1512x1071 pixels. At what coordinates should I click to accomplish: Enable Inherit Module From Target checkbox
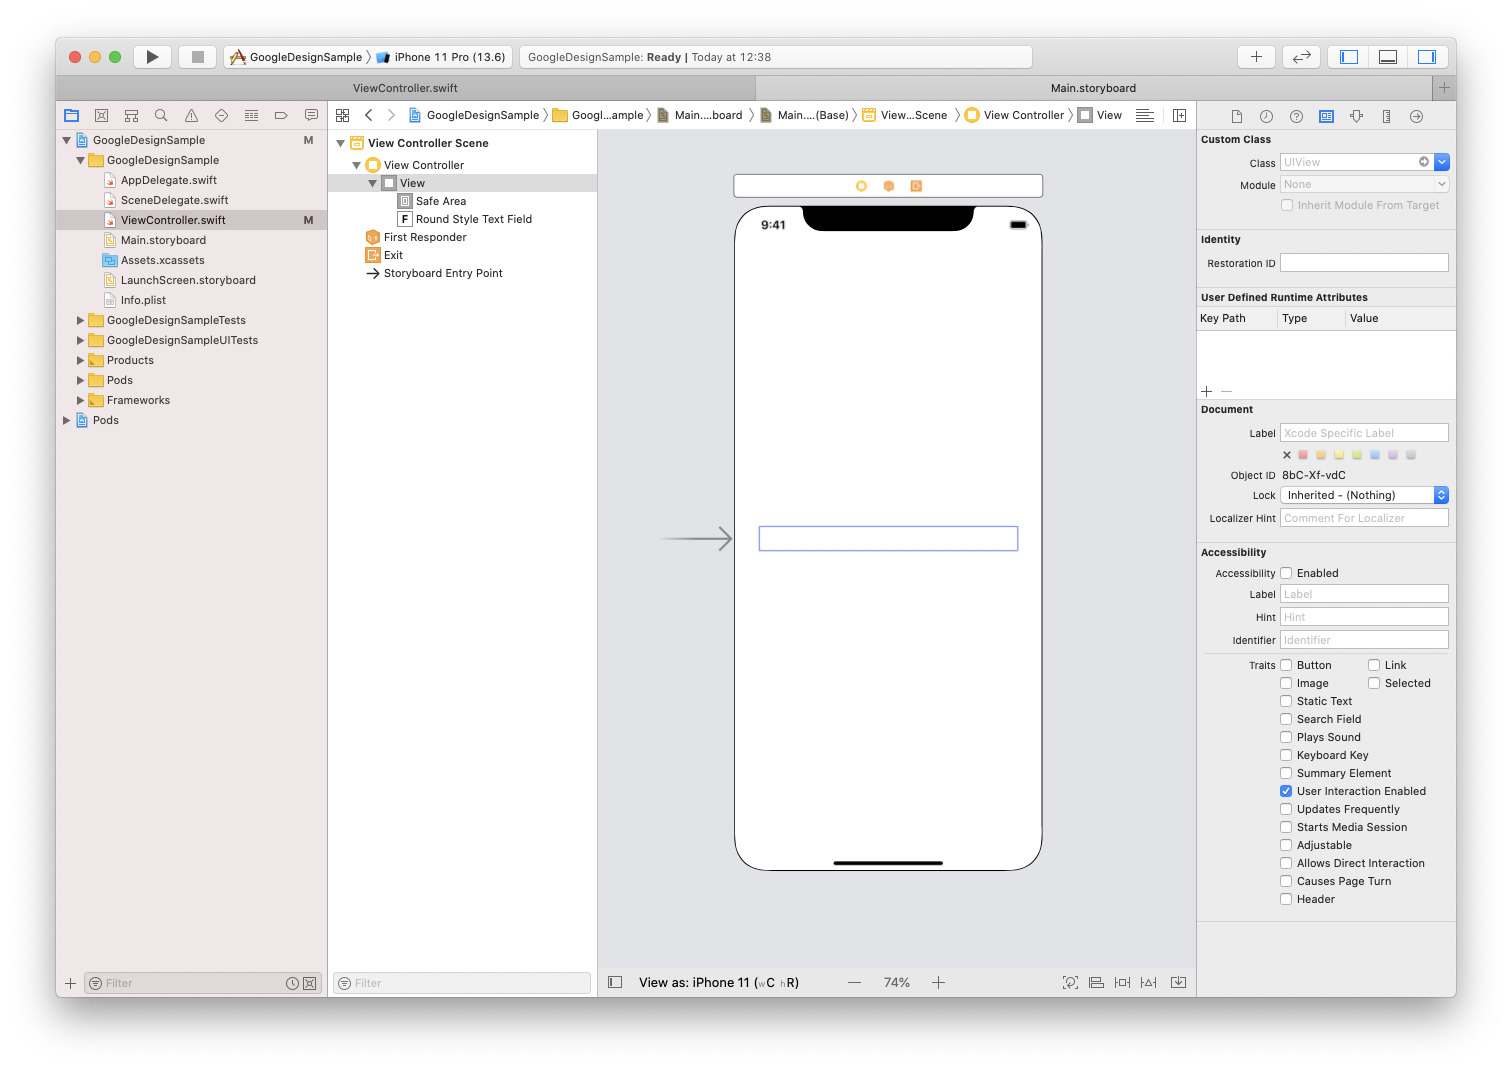point(1287,205)
